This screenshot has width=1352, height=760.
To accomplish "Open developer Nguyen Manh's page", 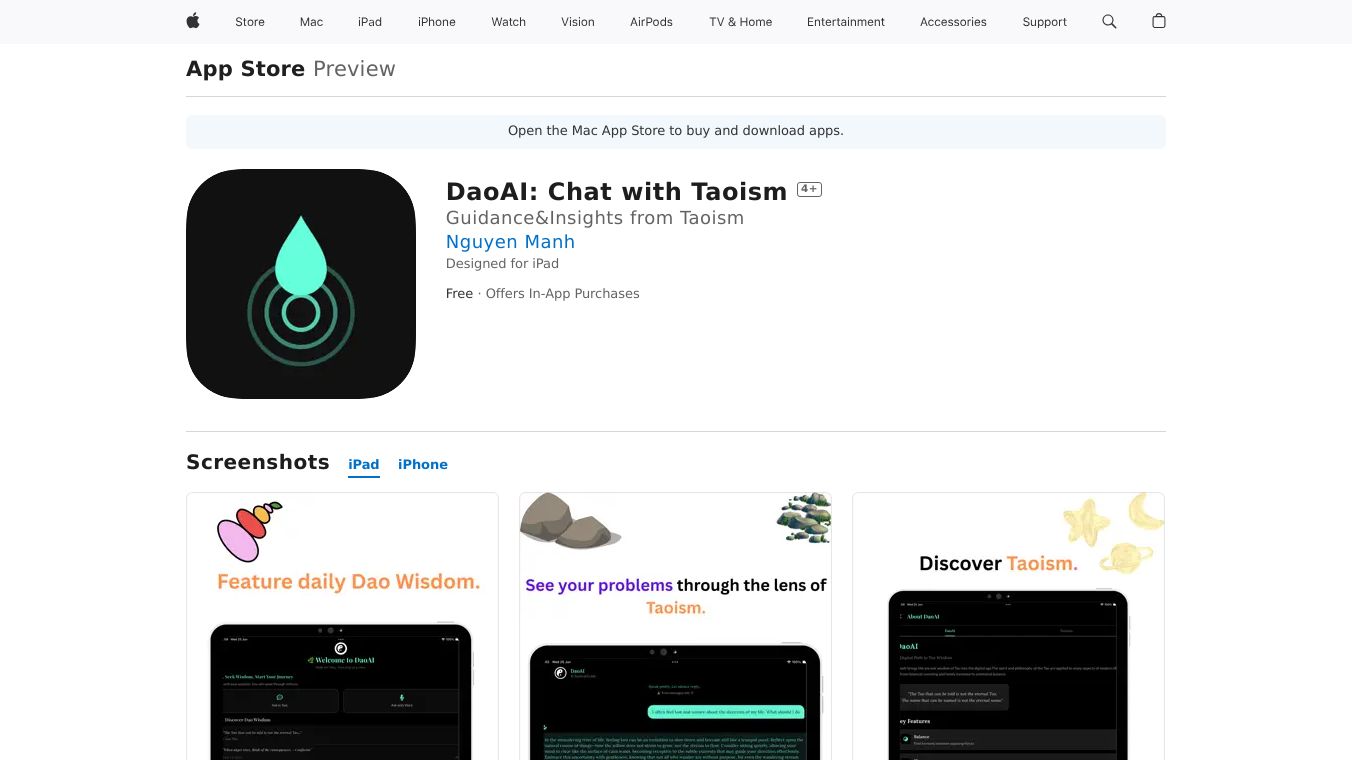I will [x=510, y=242].
